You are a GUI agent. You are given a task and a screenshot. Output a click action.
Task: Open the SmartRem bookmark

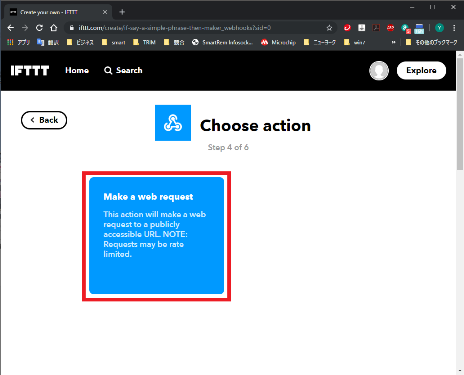(222, 42)
